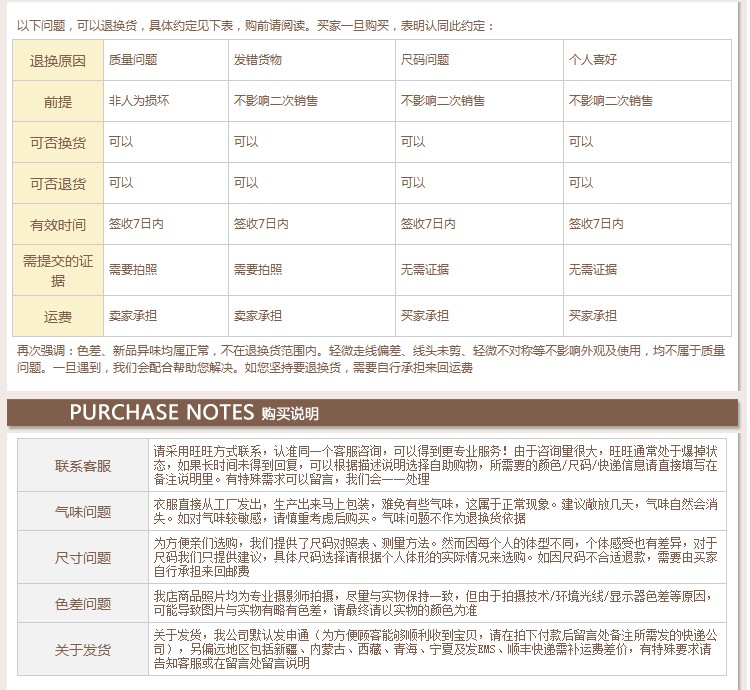Select the 前提 row label
750x690 pixels.
click(58, 101)
